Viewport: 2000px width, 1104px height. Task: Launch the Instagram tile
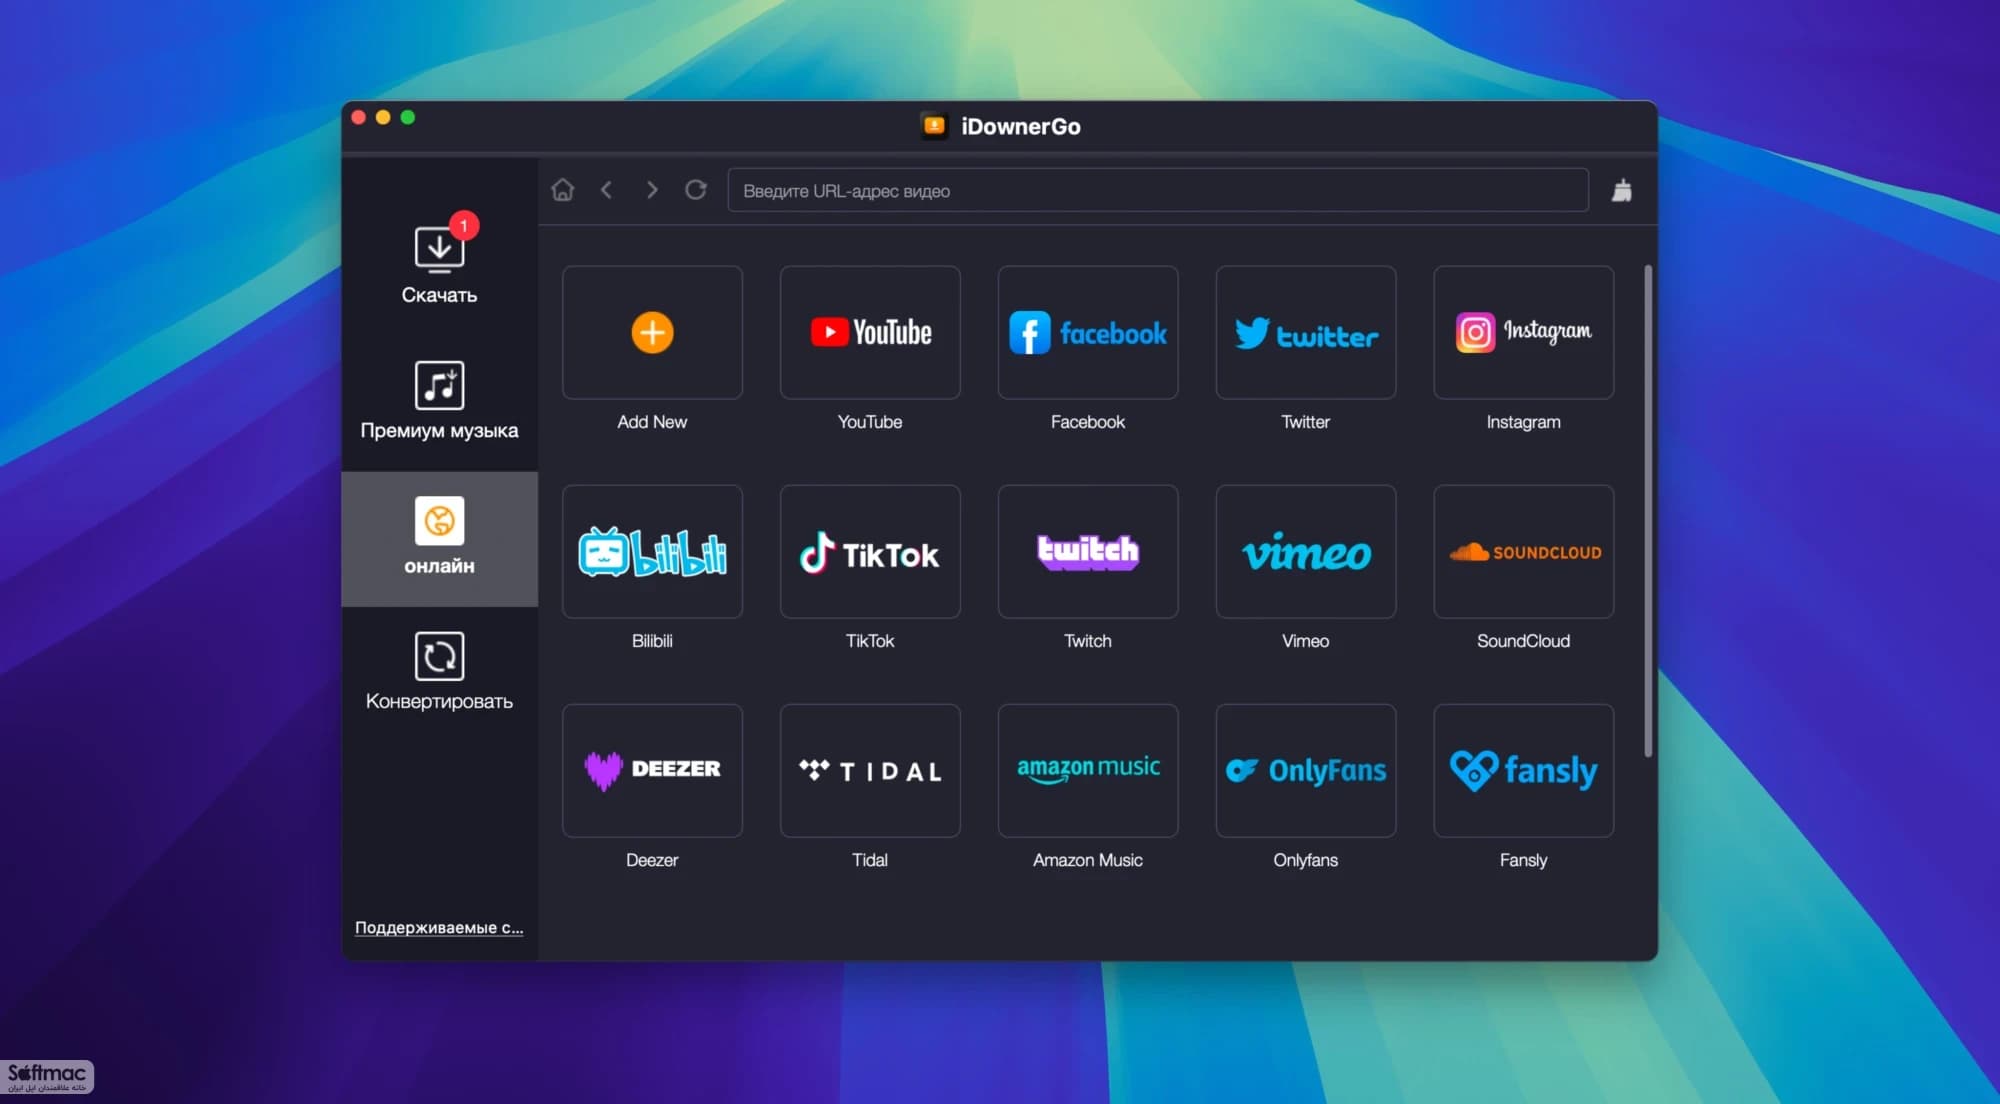coord(1523,332)
